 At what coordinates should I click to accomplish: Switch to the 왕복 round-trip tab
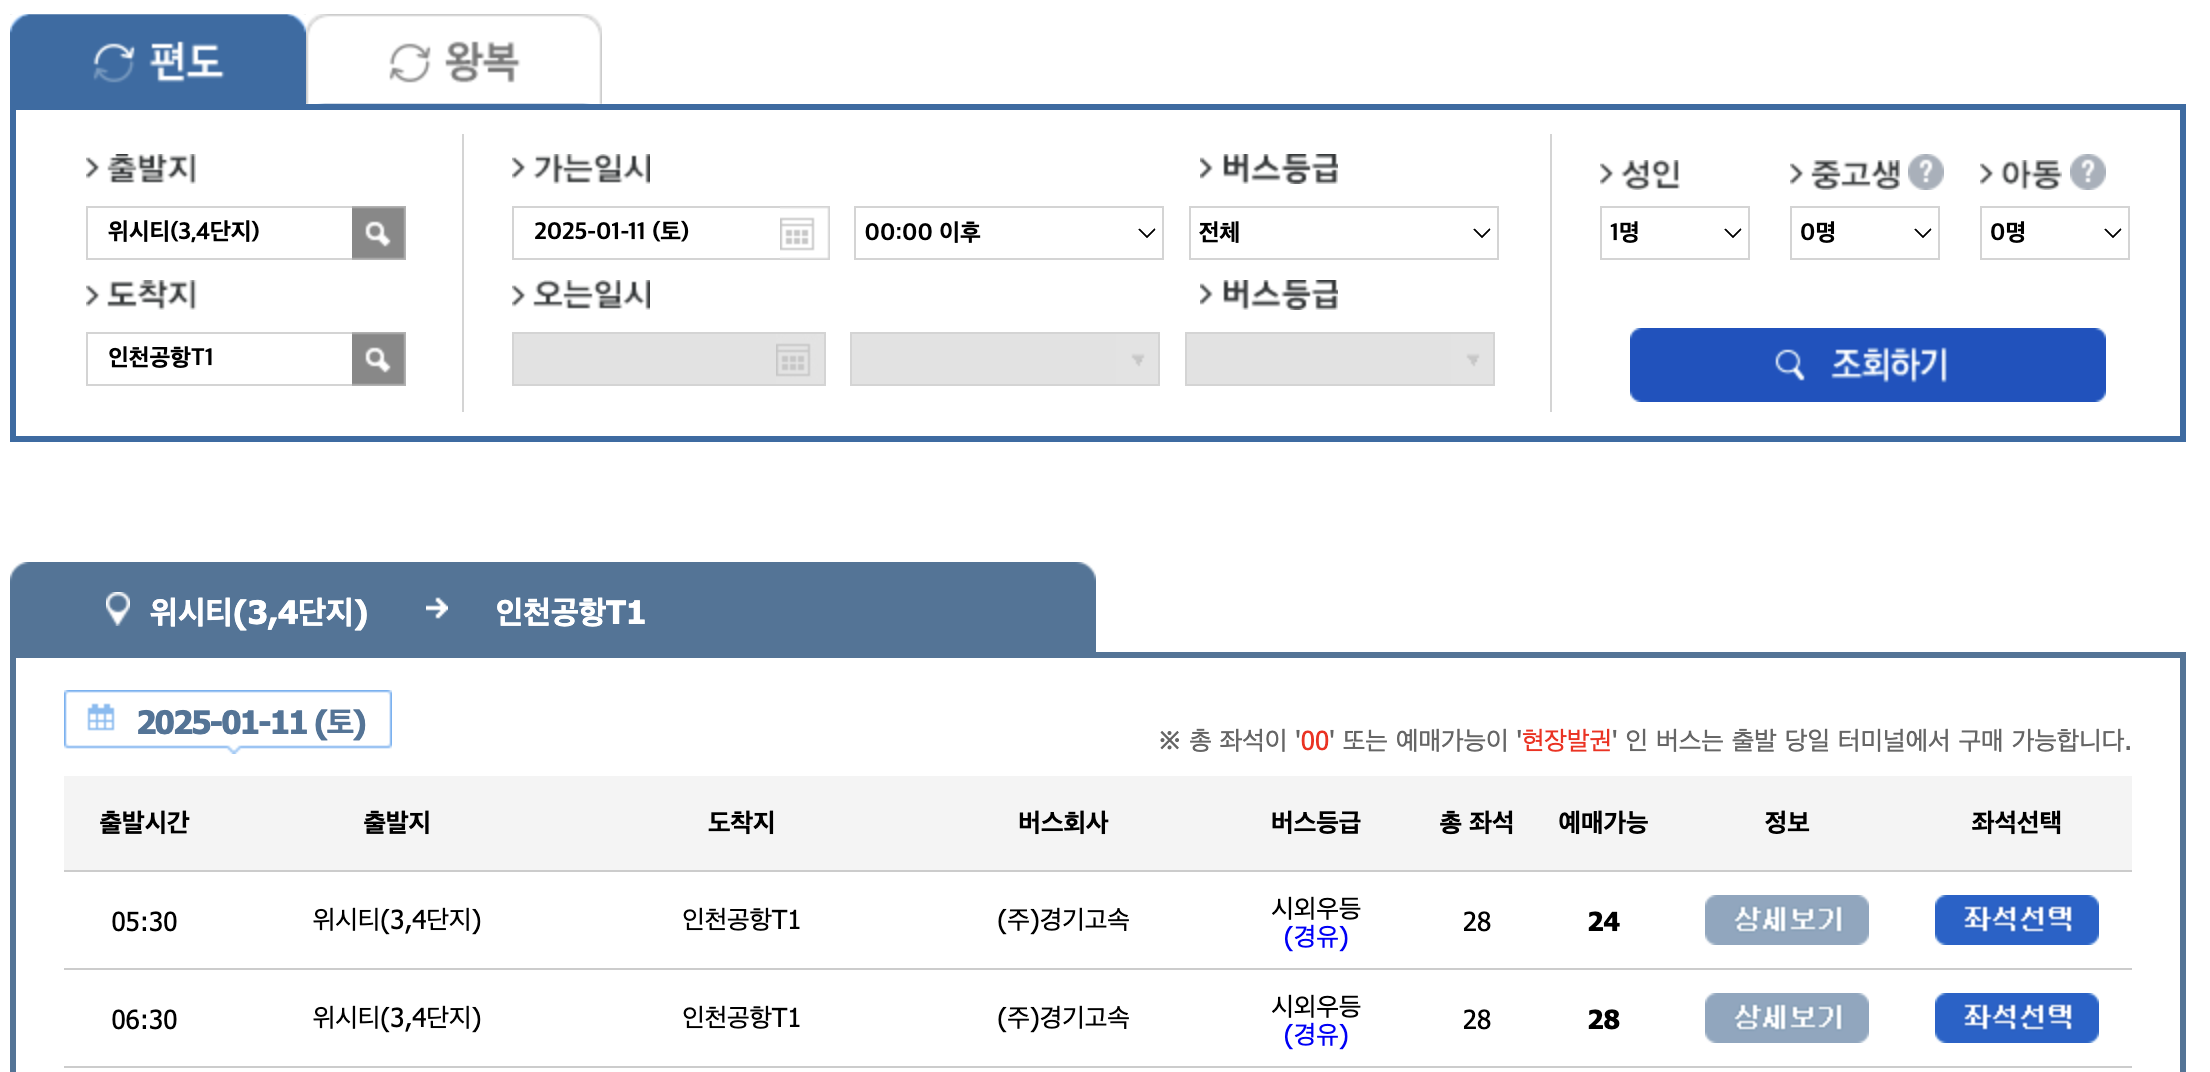point(454,61)
